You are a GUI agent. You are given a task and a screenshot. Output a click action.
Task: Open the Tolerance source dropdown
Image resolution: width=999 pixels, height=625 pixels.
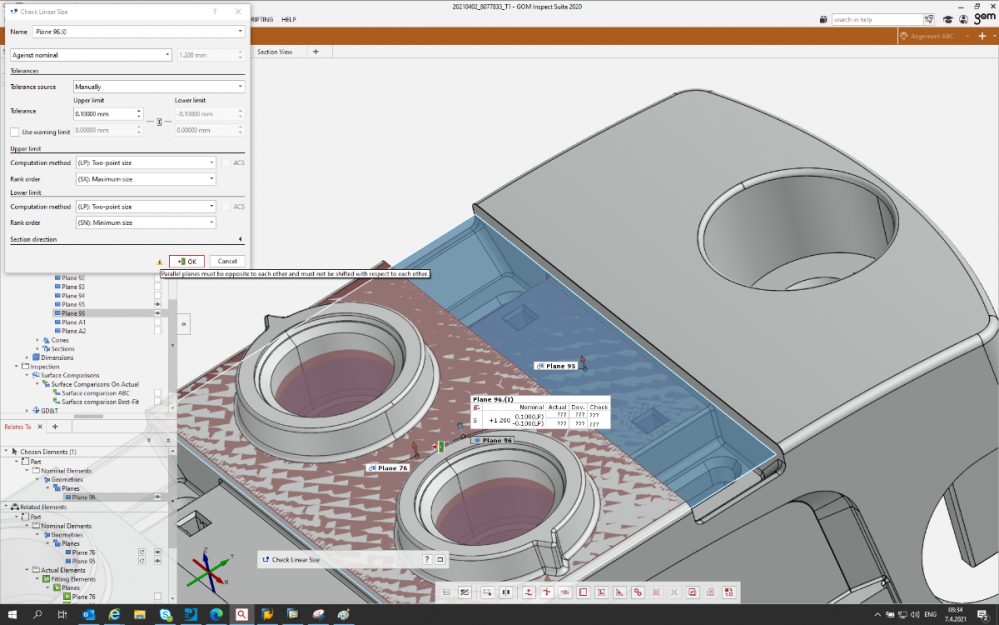coord(159,87)
